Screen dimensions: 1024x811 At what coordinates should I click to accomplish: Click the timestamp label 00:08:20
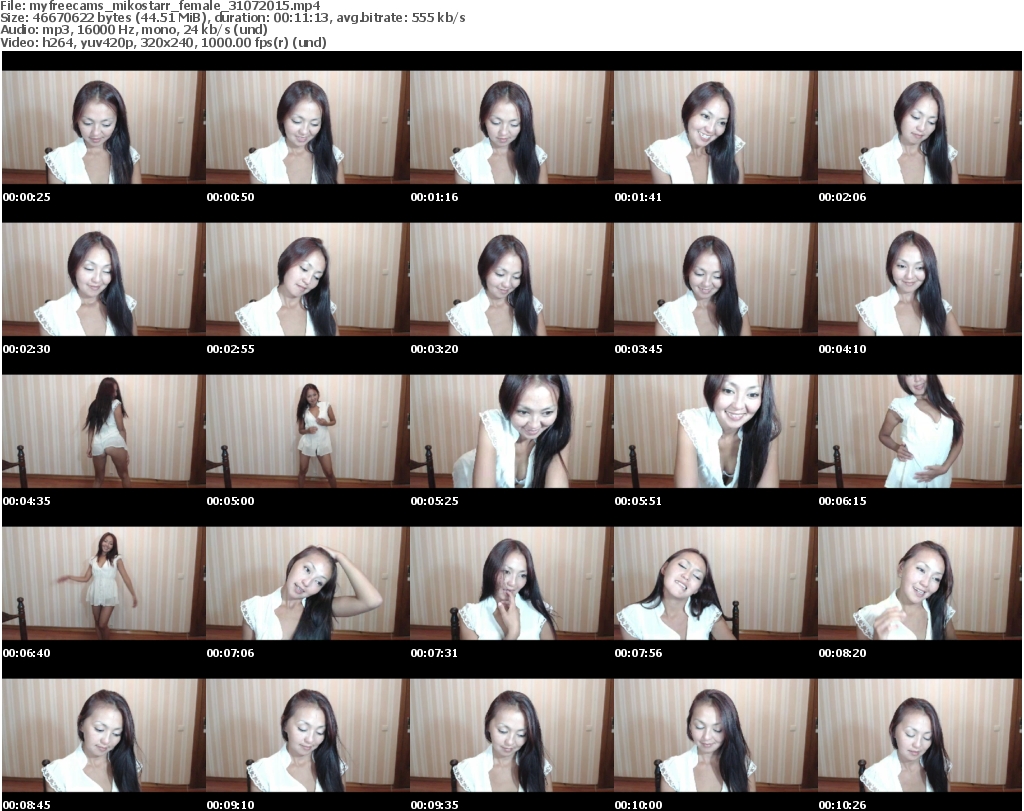tap(842, 653)
